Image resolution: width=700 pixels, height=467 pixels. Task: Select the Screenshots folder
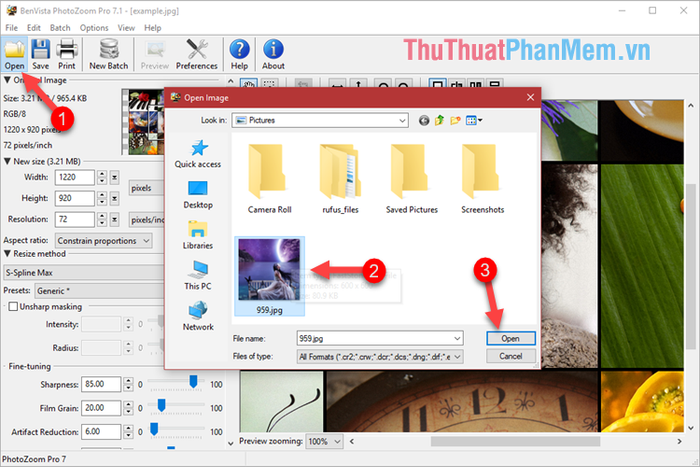[x=483, y=179]
